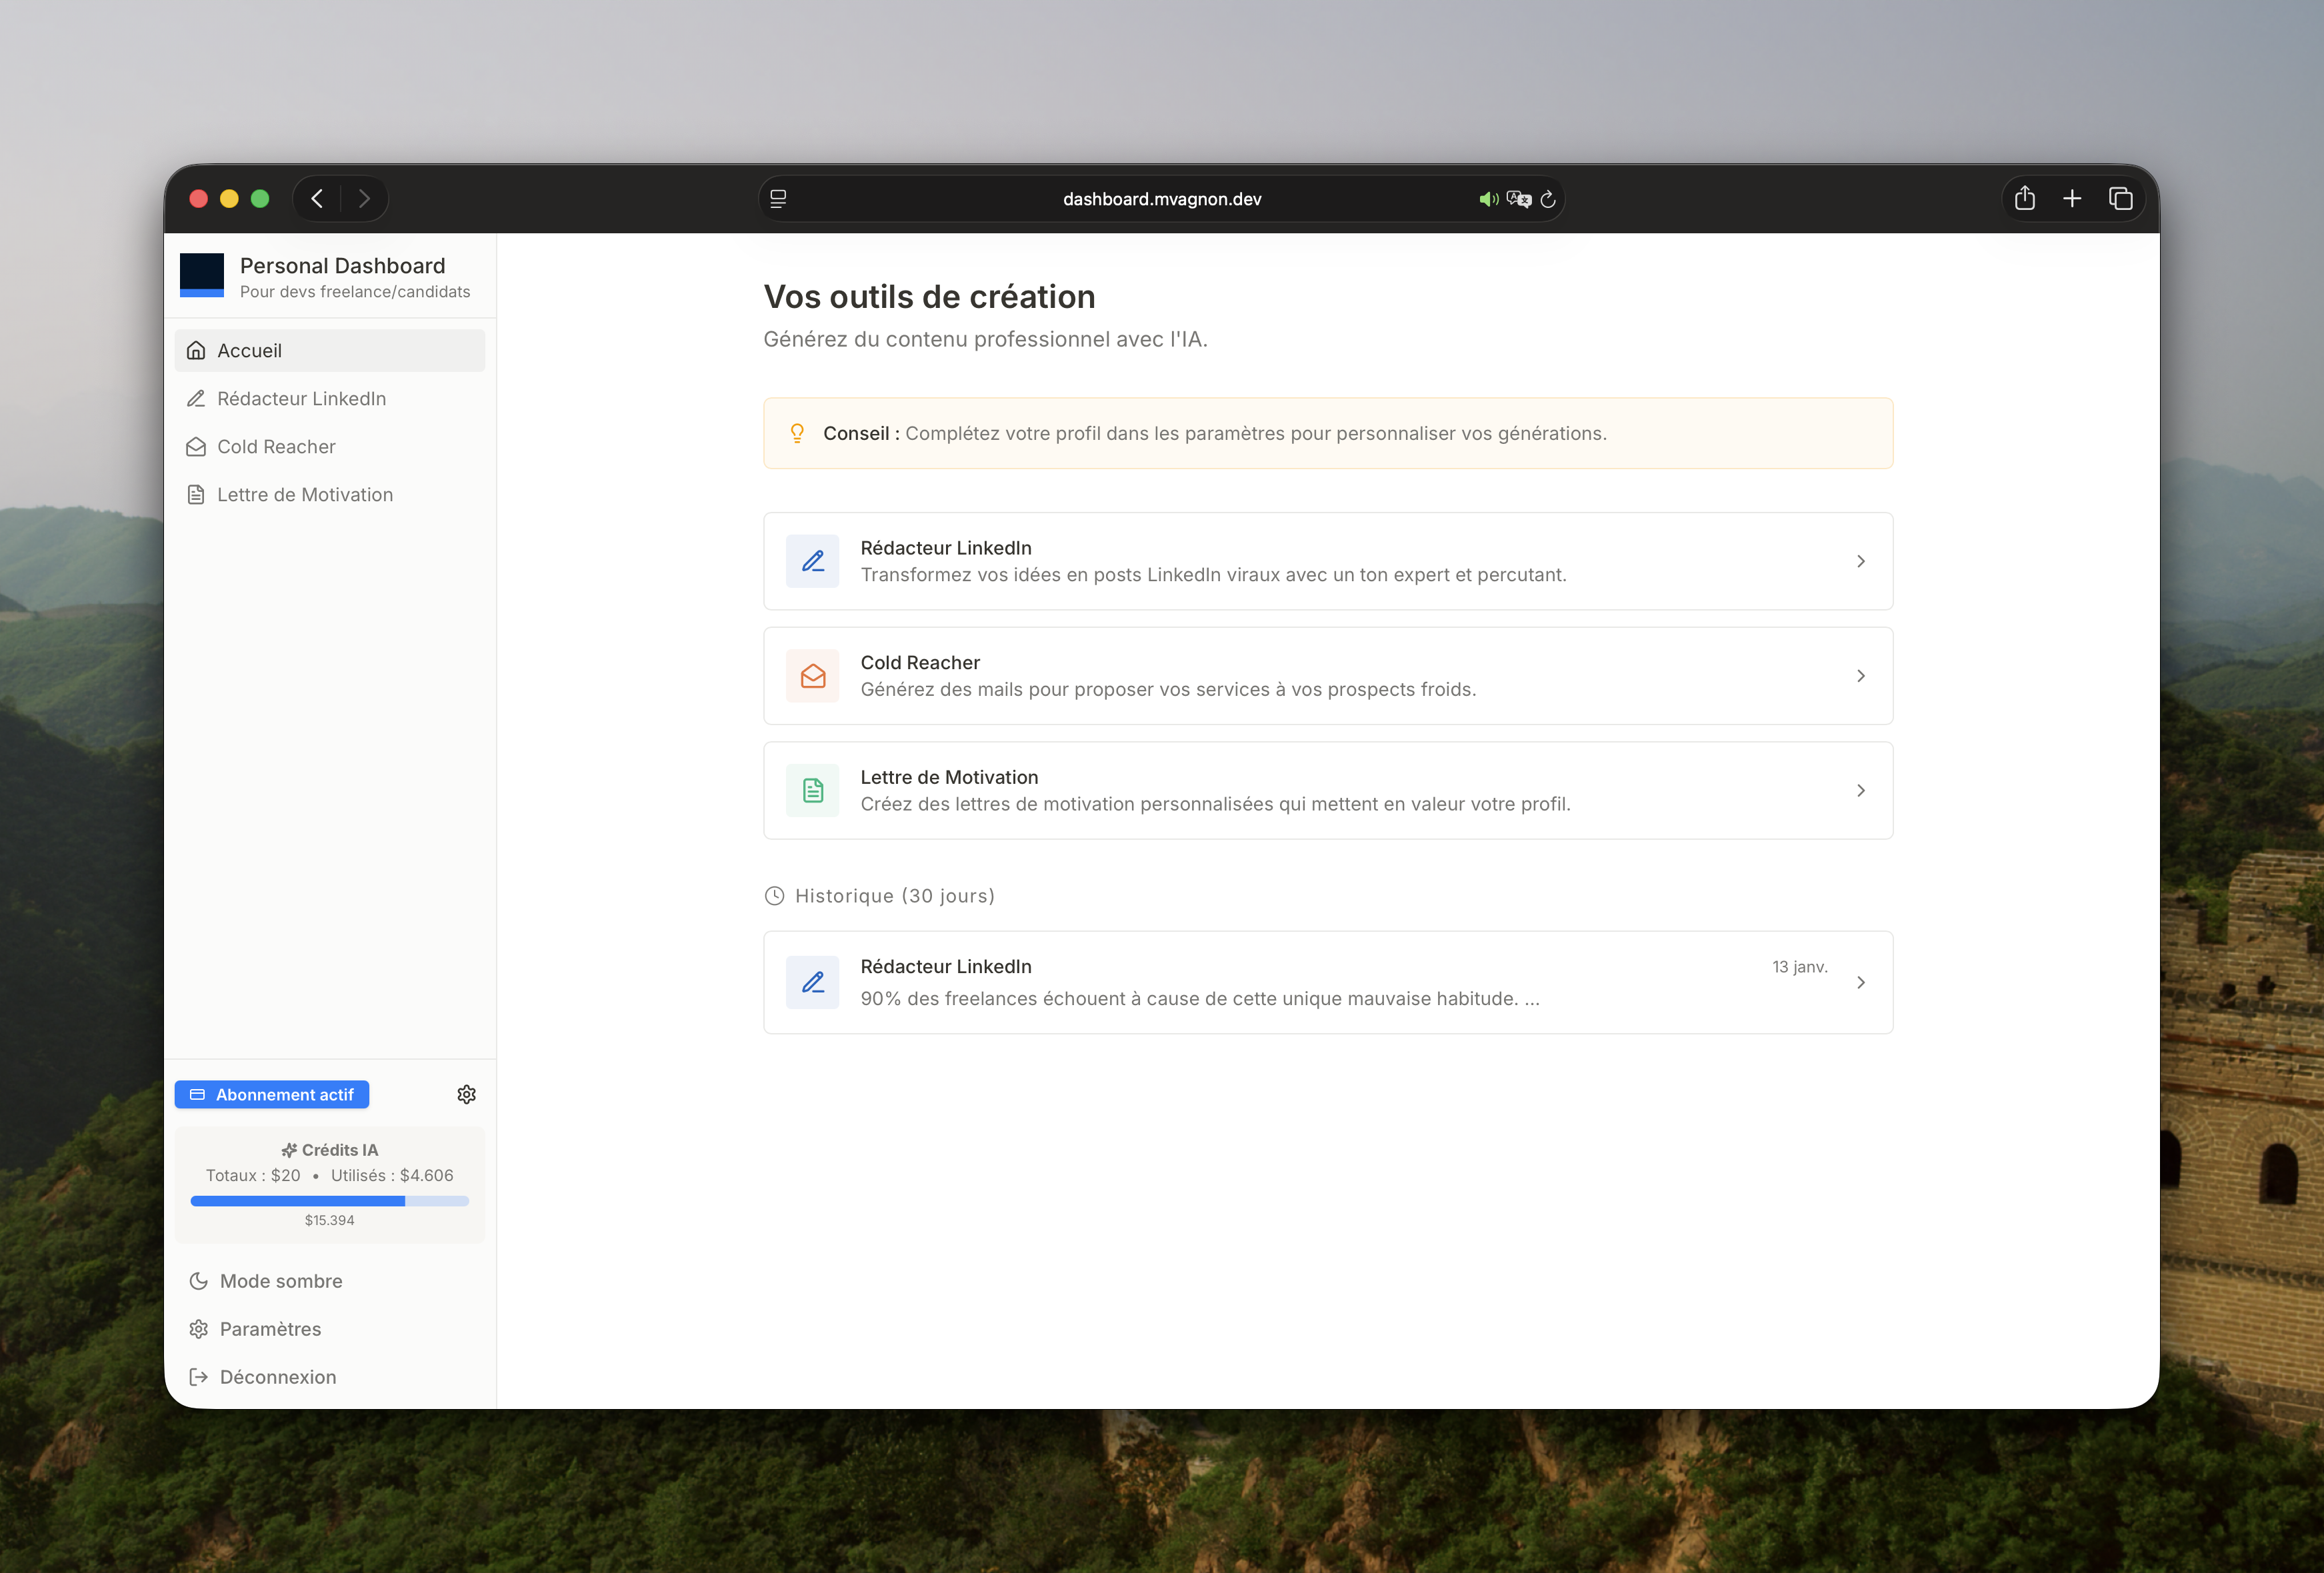Open the Lettre de Motivation tool card

click(x=1327, y=790)
